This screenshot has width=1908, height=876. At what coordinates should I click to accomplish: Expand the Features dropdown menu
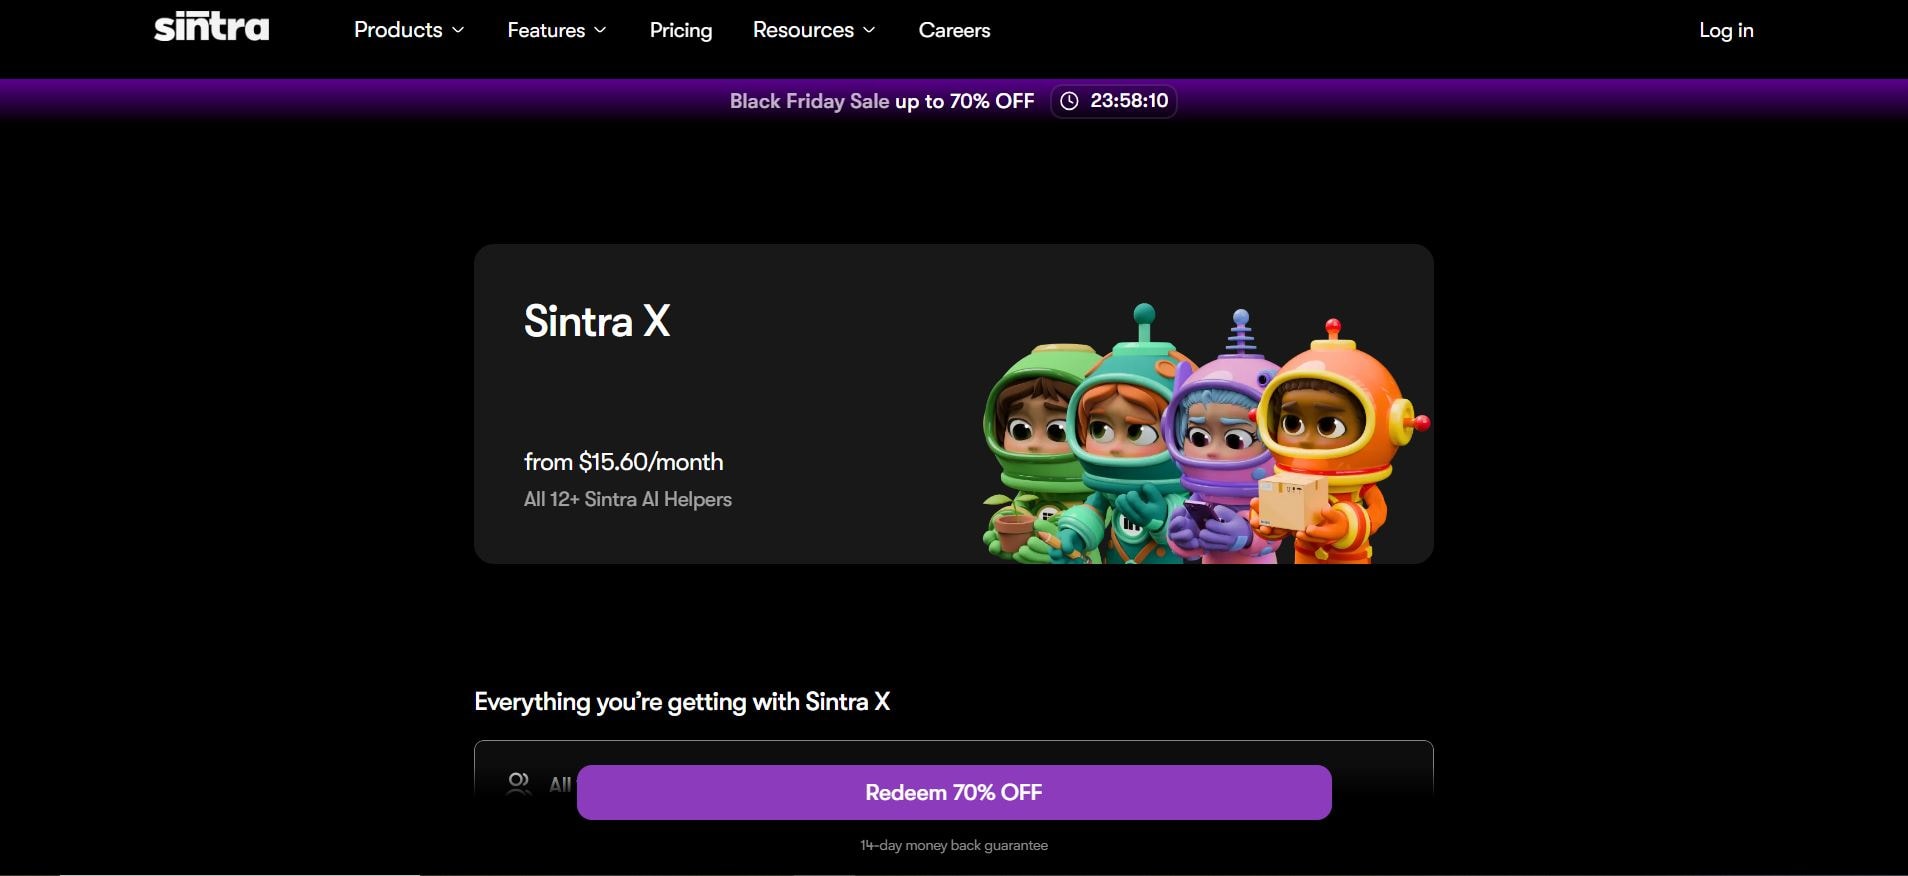(x=557, y=30)
